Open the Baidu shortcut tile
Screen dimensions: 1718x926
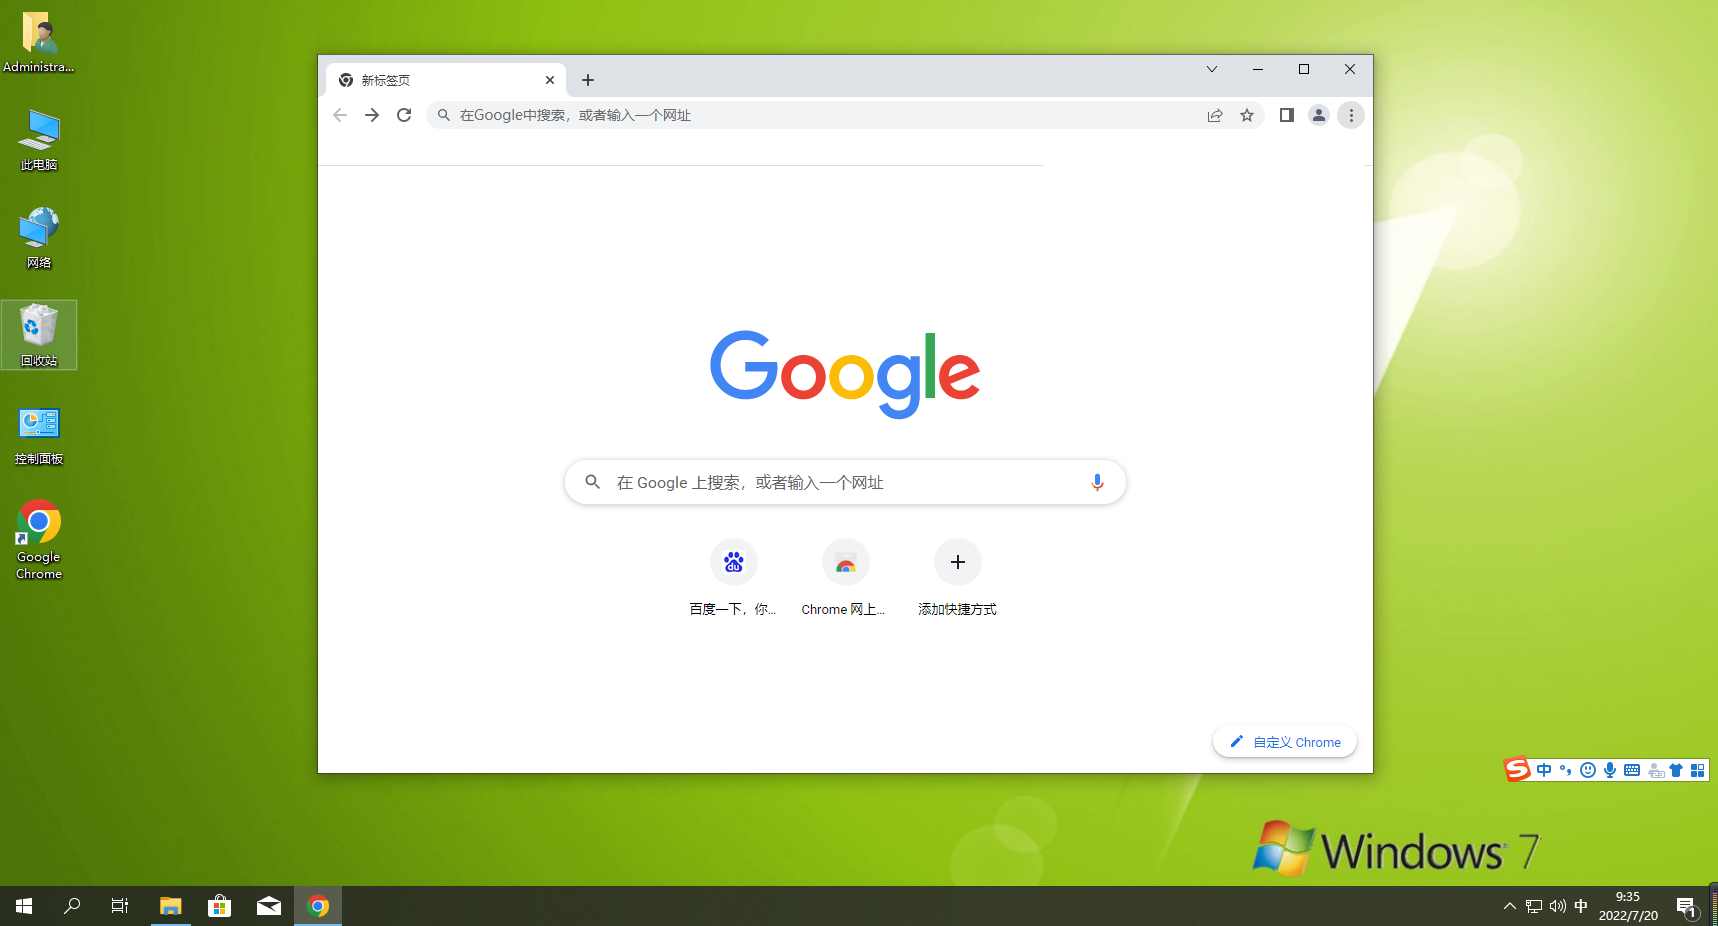[x=734, y=563]
